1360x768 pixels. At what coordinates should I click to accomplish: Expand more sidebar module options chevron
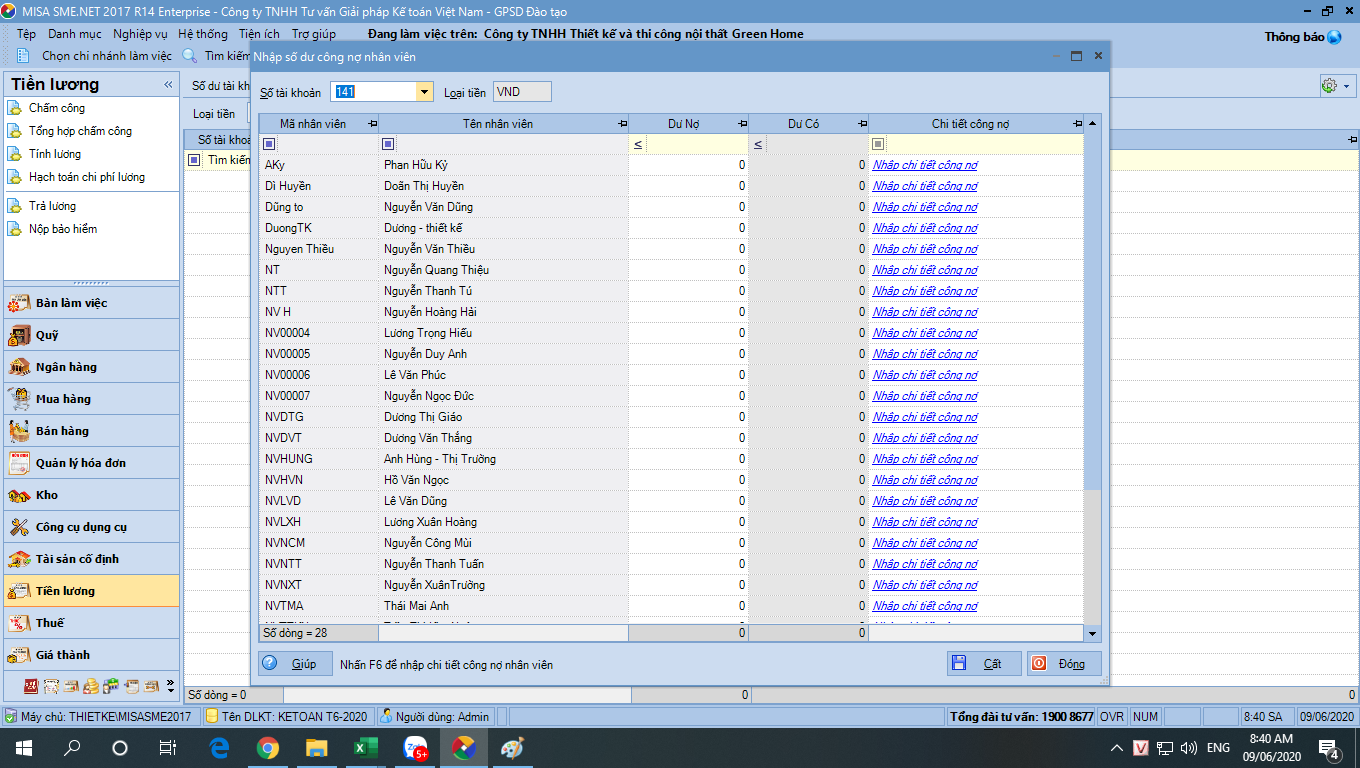click(170, 686)
